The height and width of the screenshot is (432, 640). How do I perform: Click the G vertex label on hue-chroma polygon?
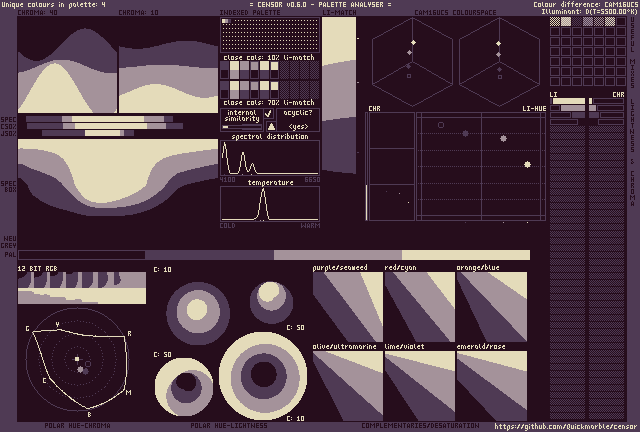click(27, 329)
